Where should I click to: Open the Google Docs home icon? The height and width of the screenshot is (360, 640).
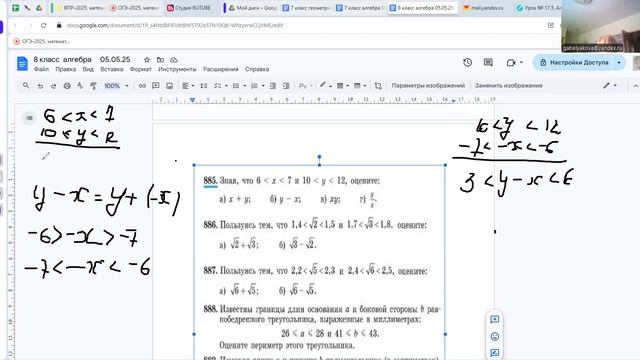pyautogui.click(x=22, y=64)
